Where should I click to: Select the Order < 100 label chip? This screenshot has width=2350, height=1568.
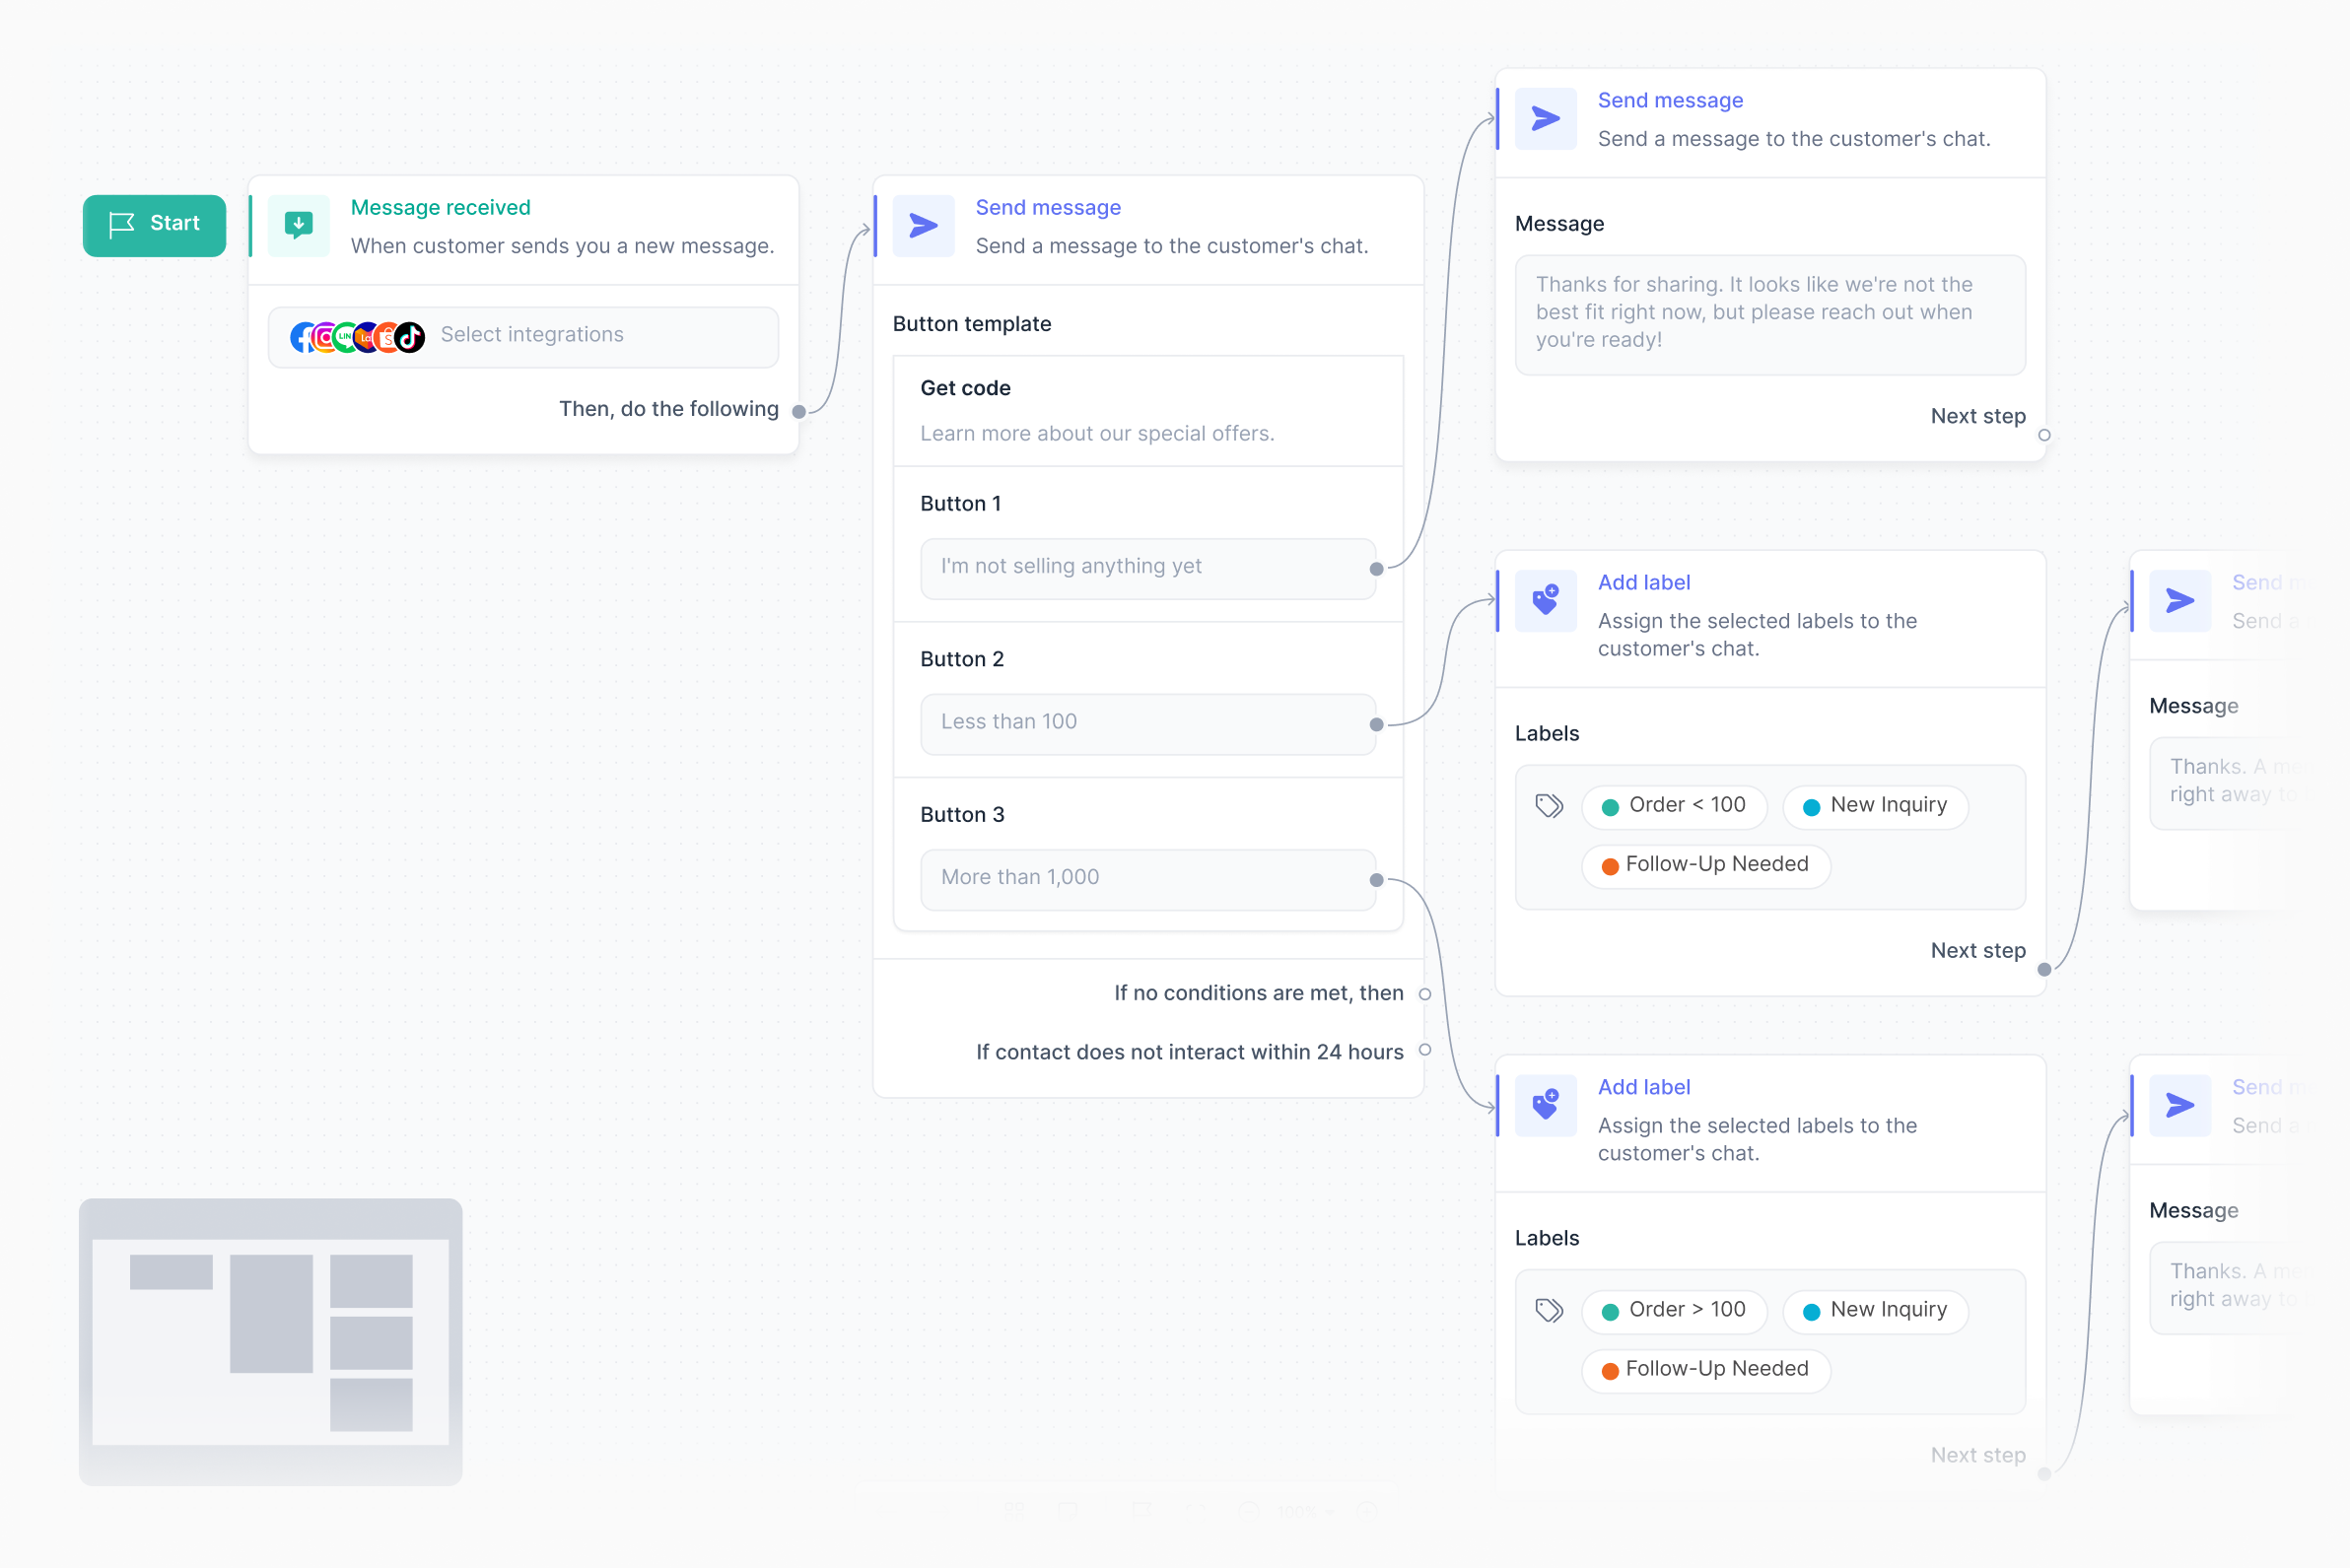click(x=1674, y=806)
